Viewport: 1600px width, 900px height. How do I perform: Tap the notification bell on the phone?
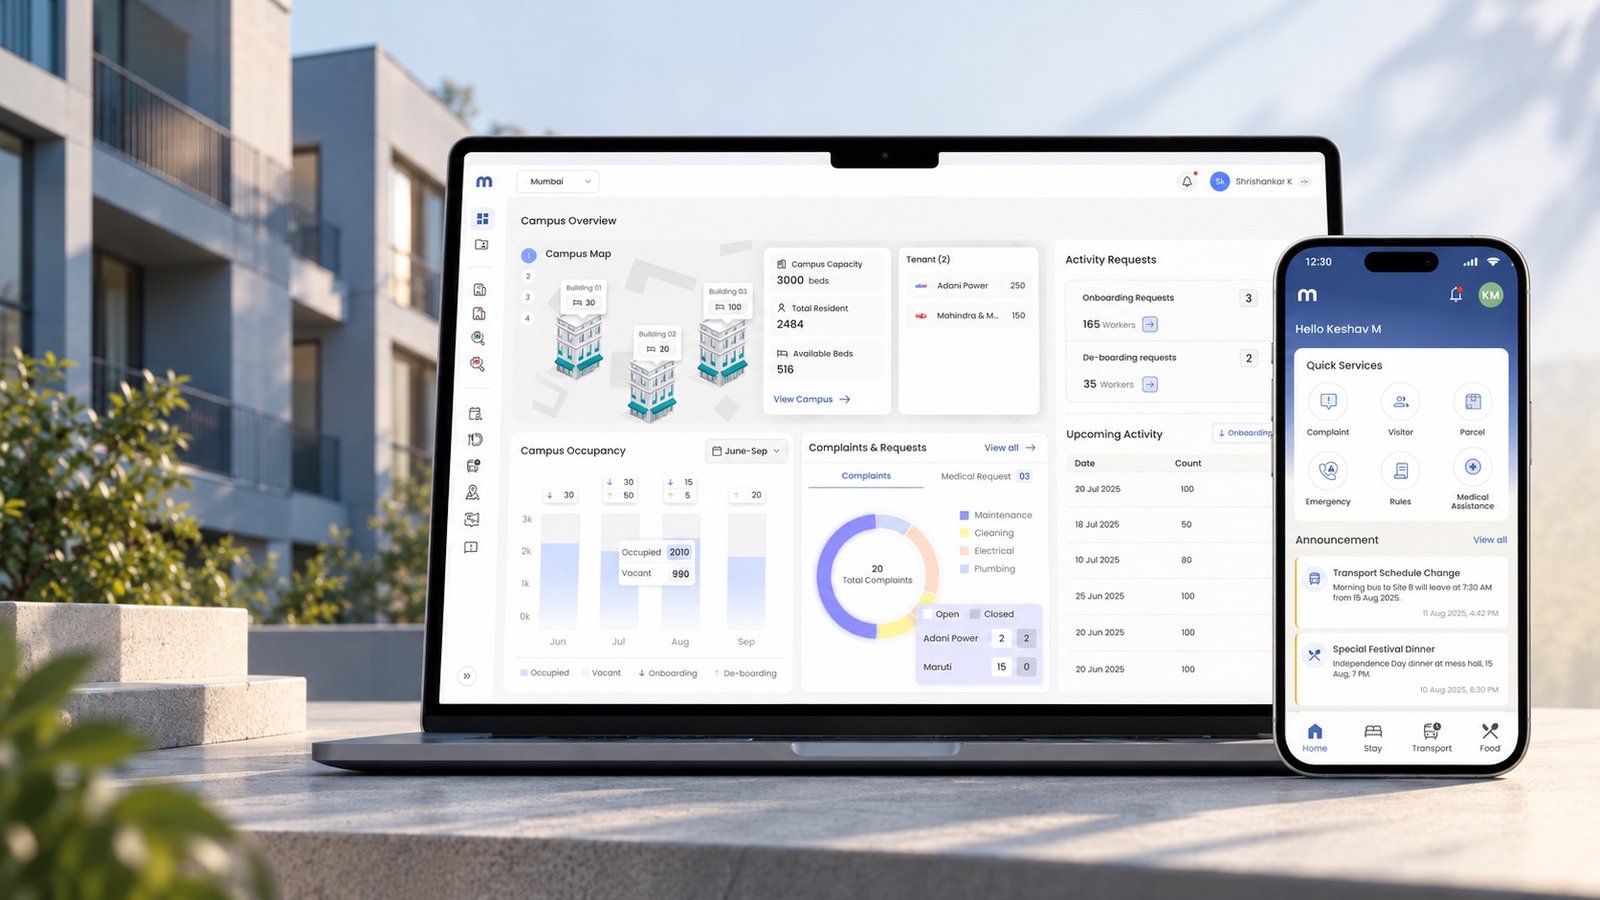(x=1456, y=295)
